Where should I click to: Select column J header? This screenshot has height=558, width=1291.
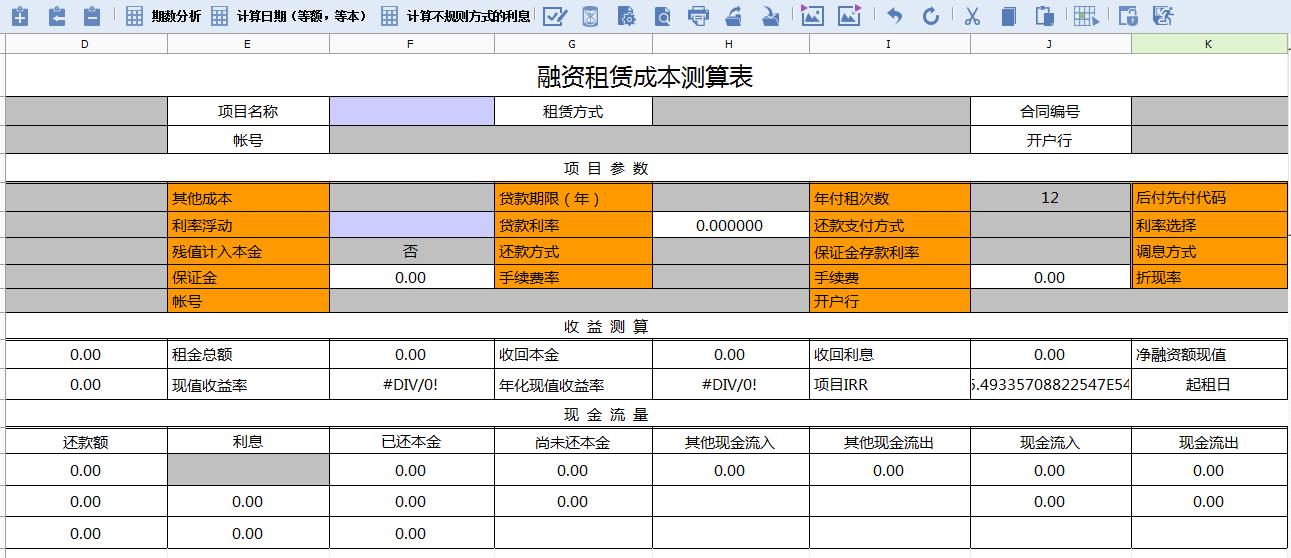point(1050,44)
